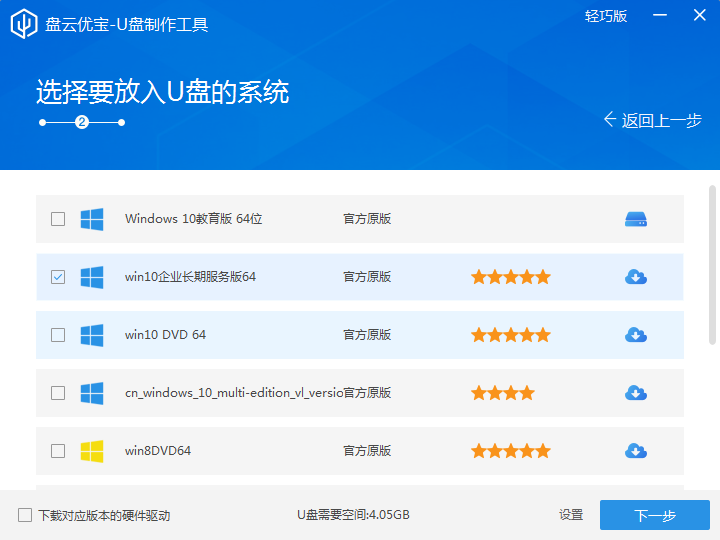
Task: Check the Windows 10教育版 64位 checkbox
Action: tap(58, 219)
